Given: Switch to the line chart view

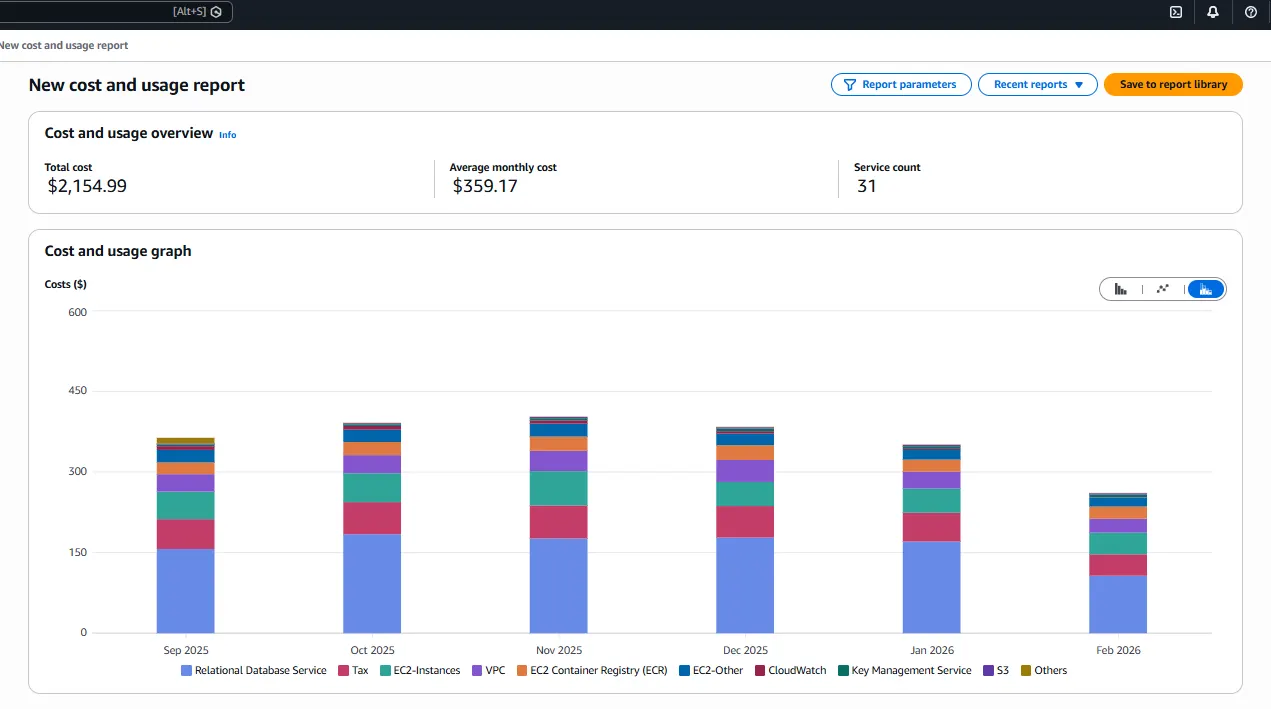Looking at the screenshot, I should pos(1162,289).
